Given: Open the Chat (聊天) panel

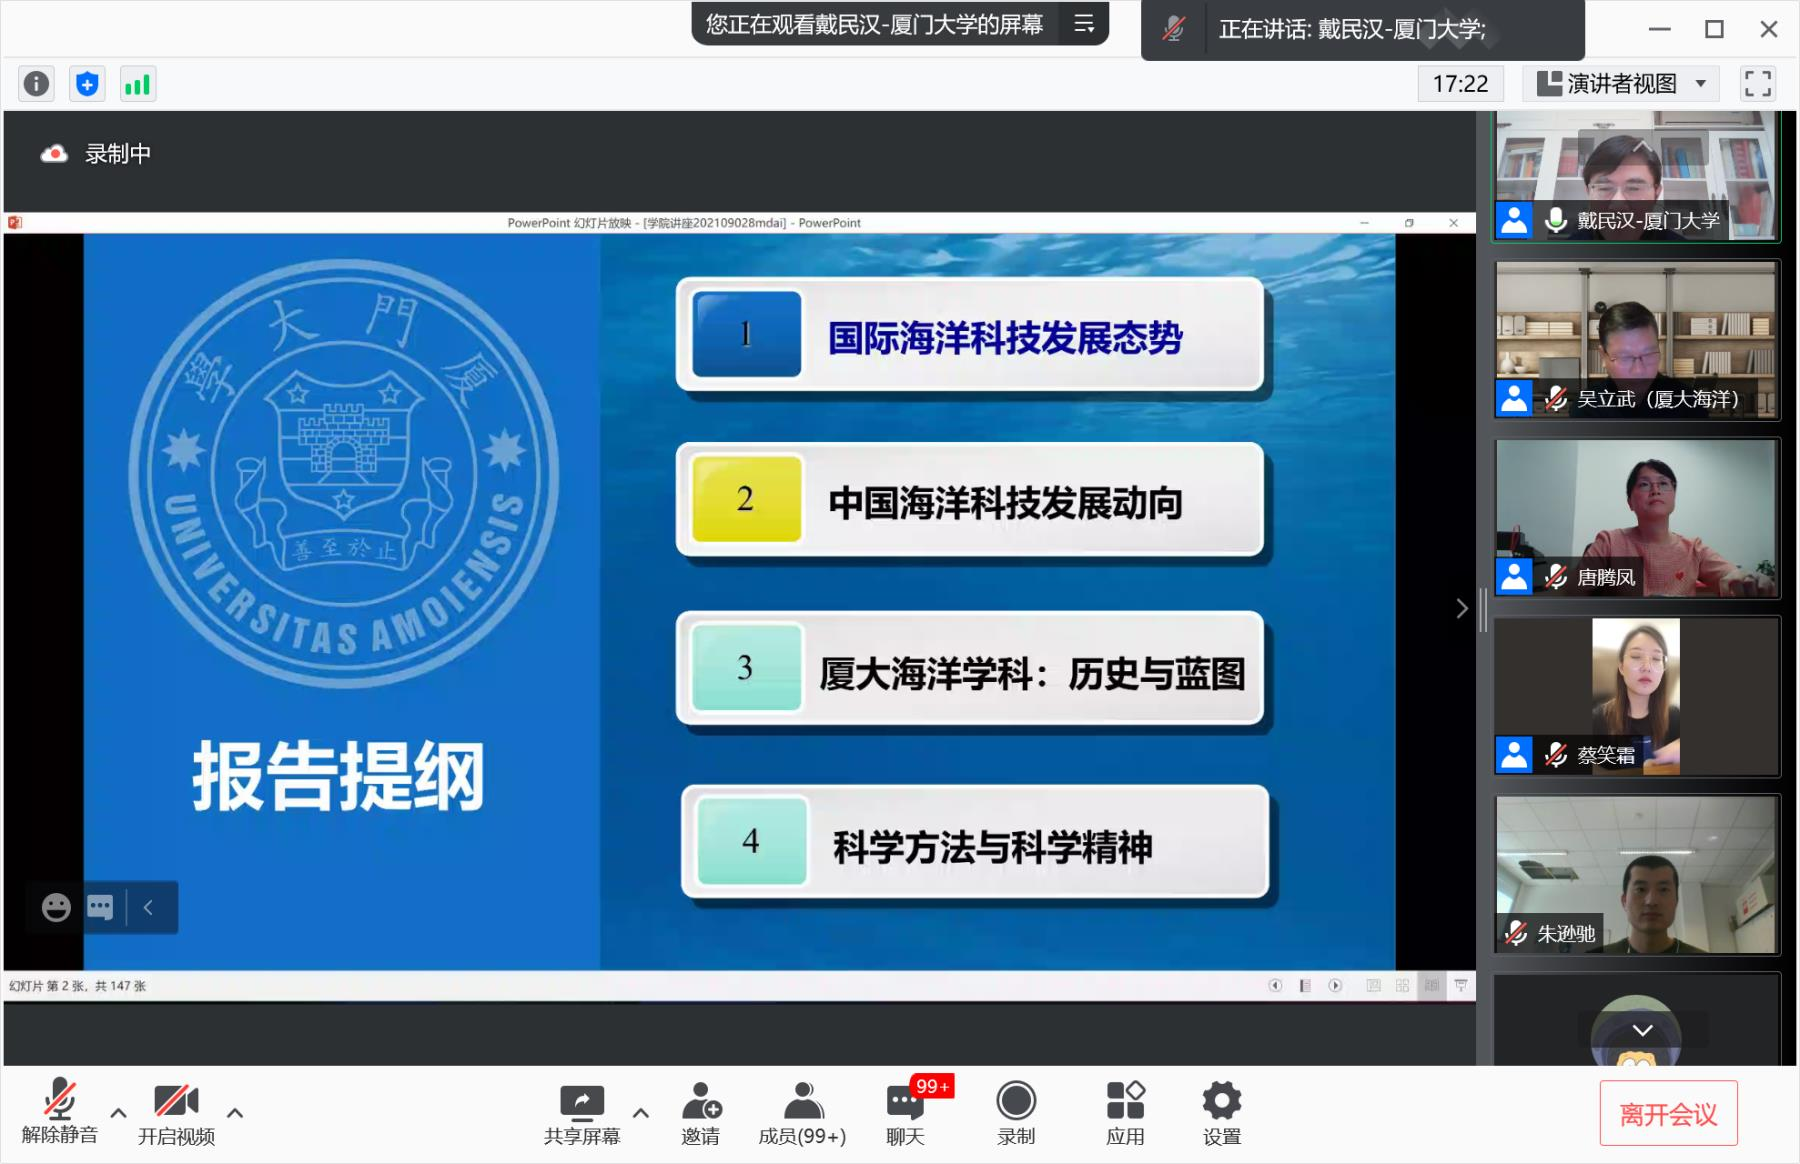Looking at the screenshot, I should tap(905, 1112).
